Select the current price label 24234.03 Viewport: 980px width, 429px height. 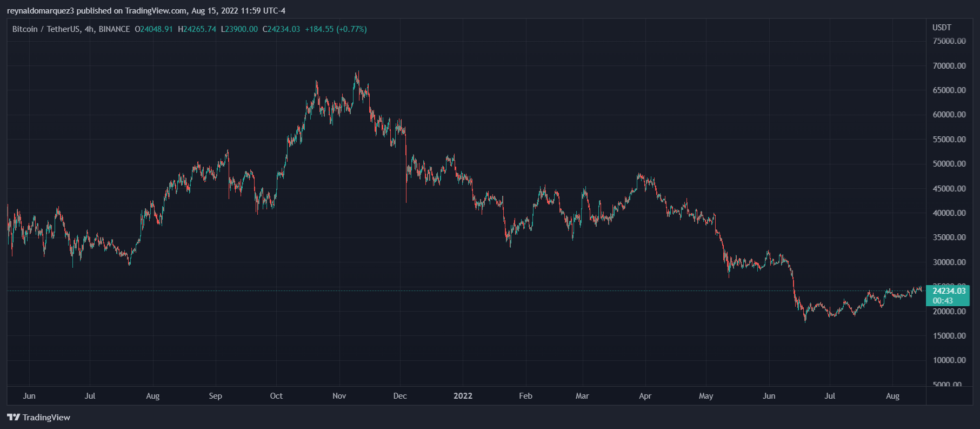pyautogui.click(x=944, y=290)
